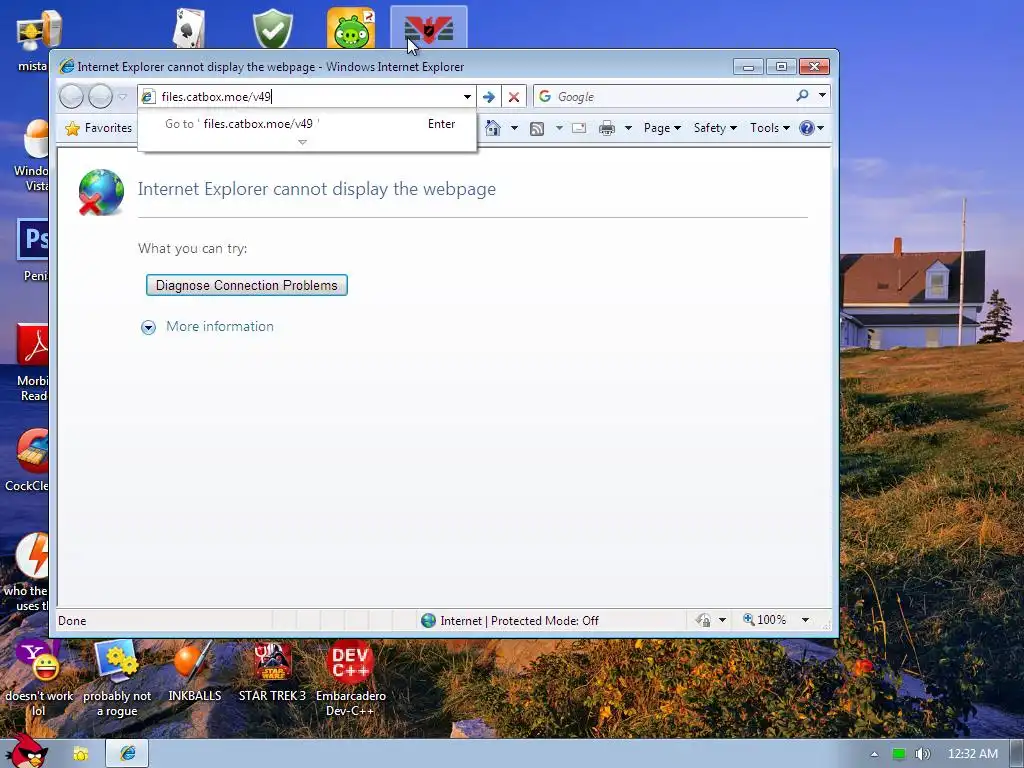
Task: Open the Tools menu
Action: pos(769,128)
